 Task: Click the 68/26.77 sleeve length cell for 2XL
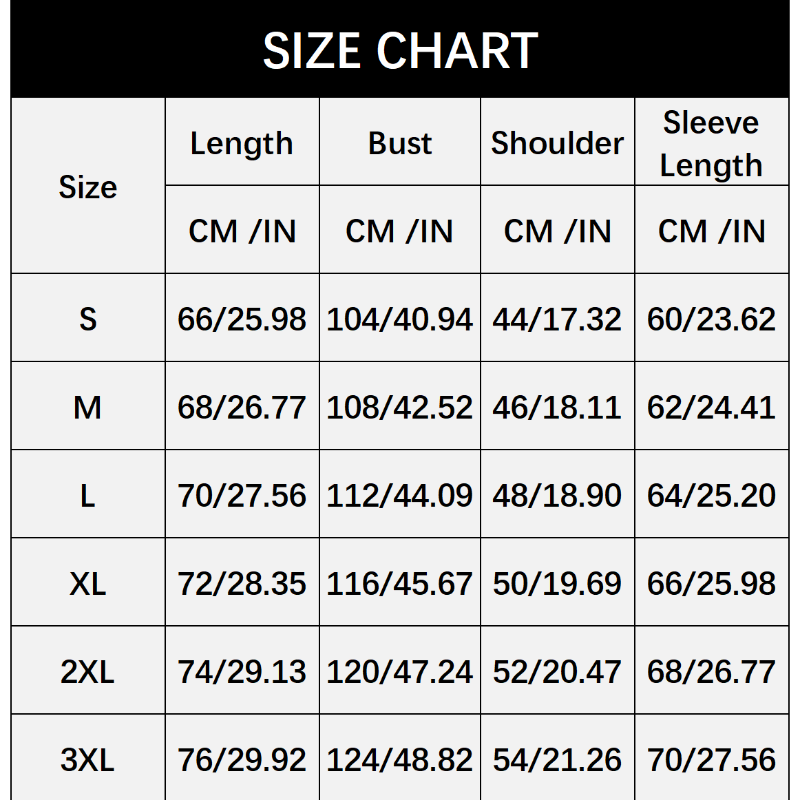(711, 671)
